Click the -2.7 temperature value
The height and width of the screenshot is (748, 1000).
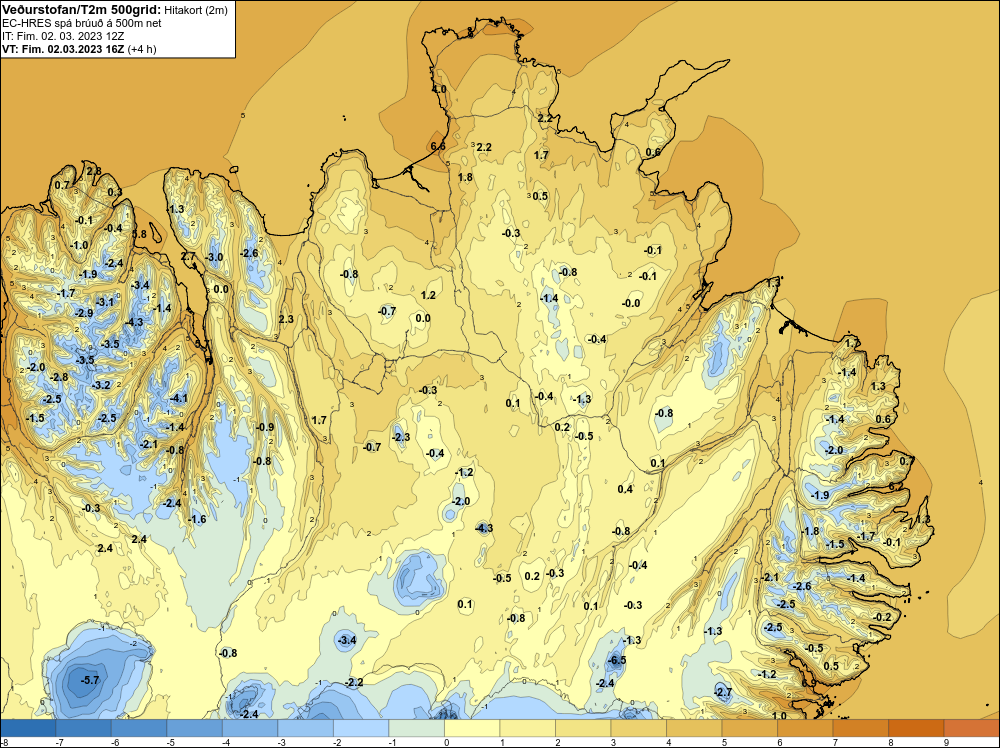(723, 692)
